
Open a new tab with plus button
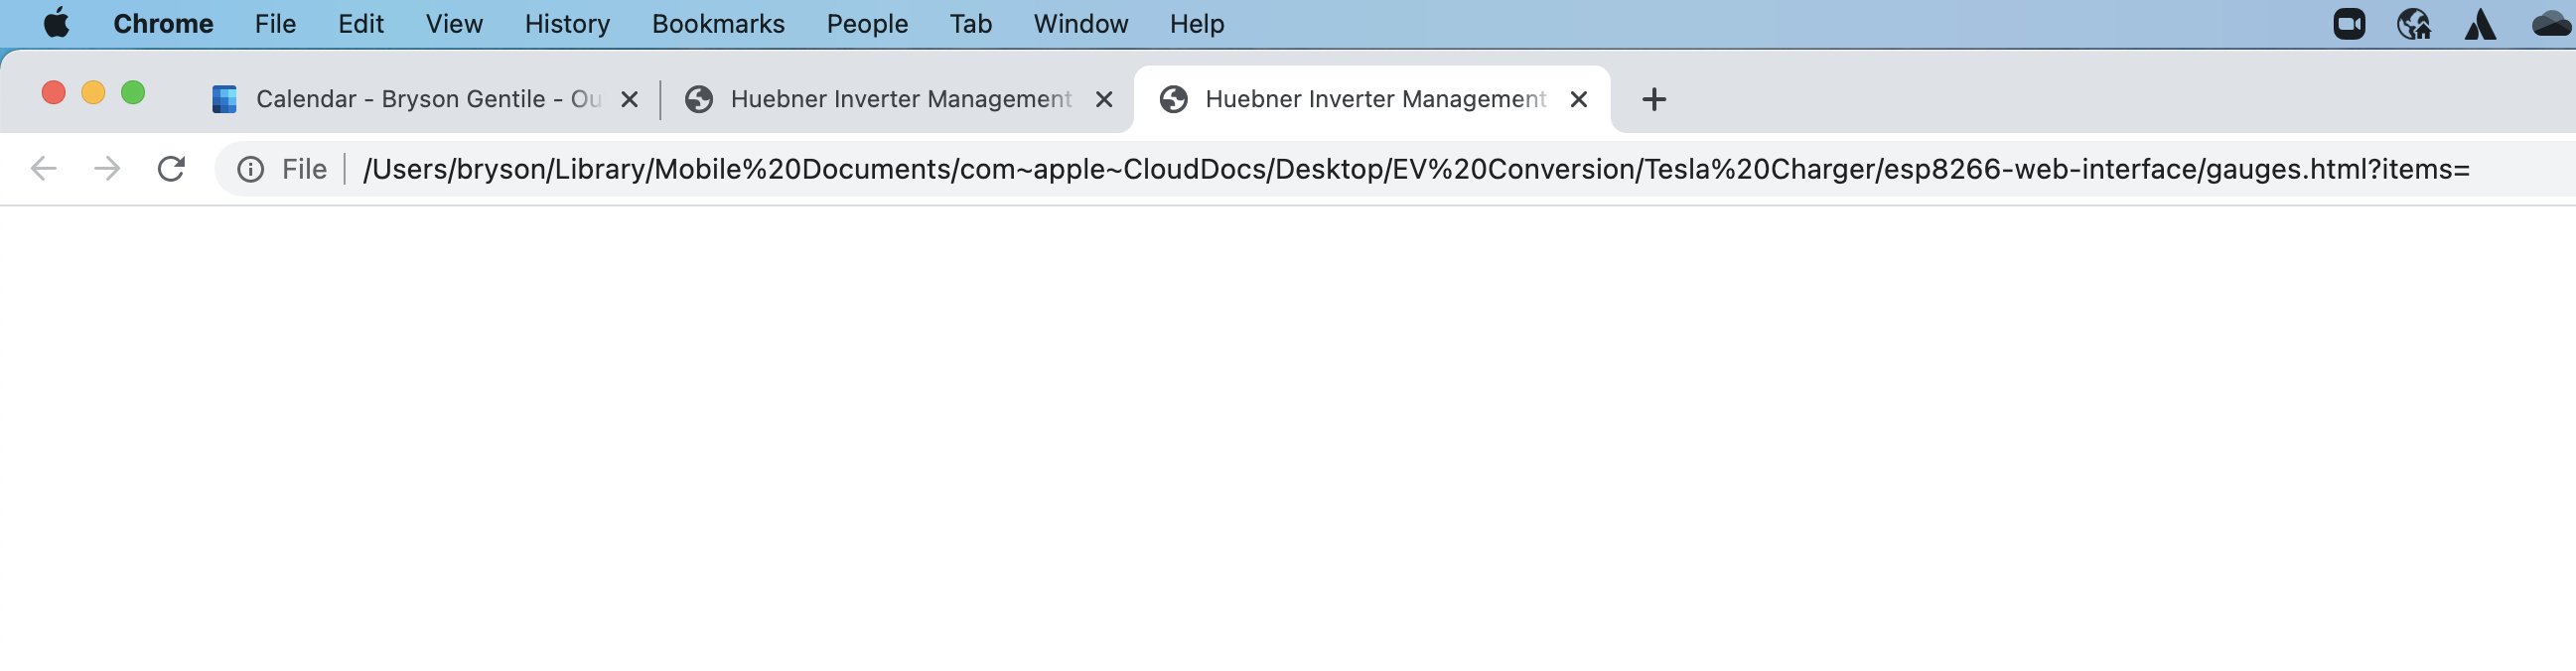[1654, 99]
